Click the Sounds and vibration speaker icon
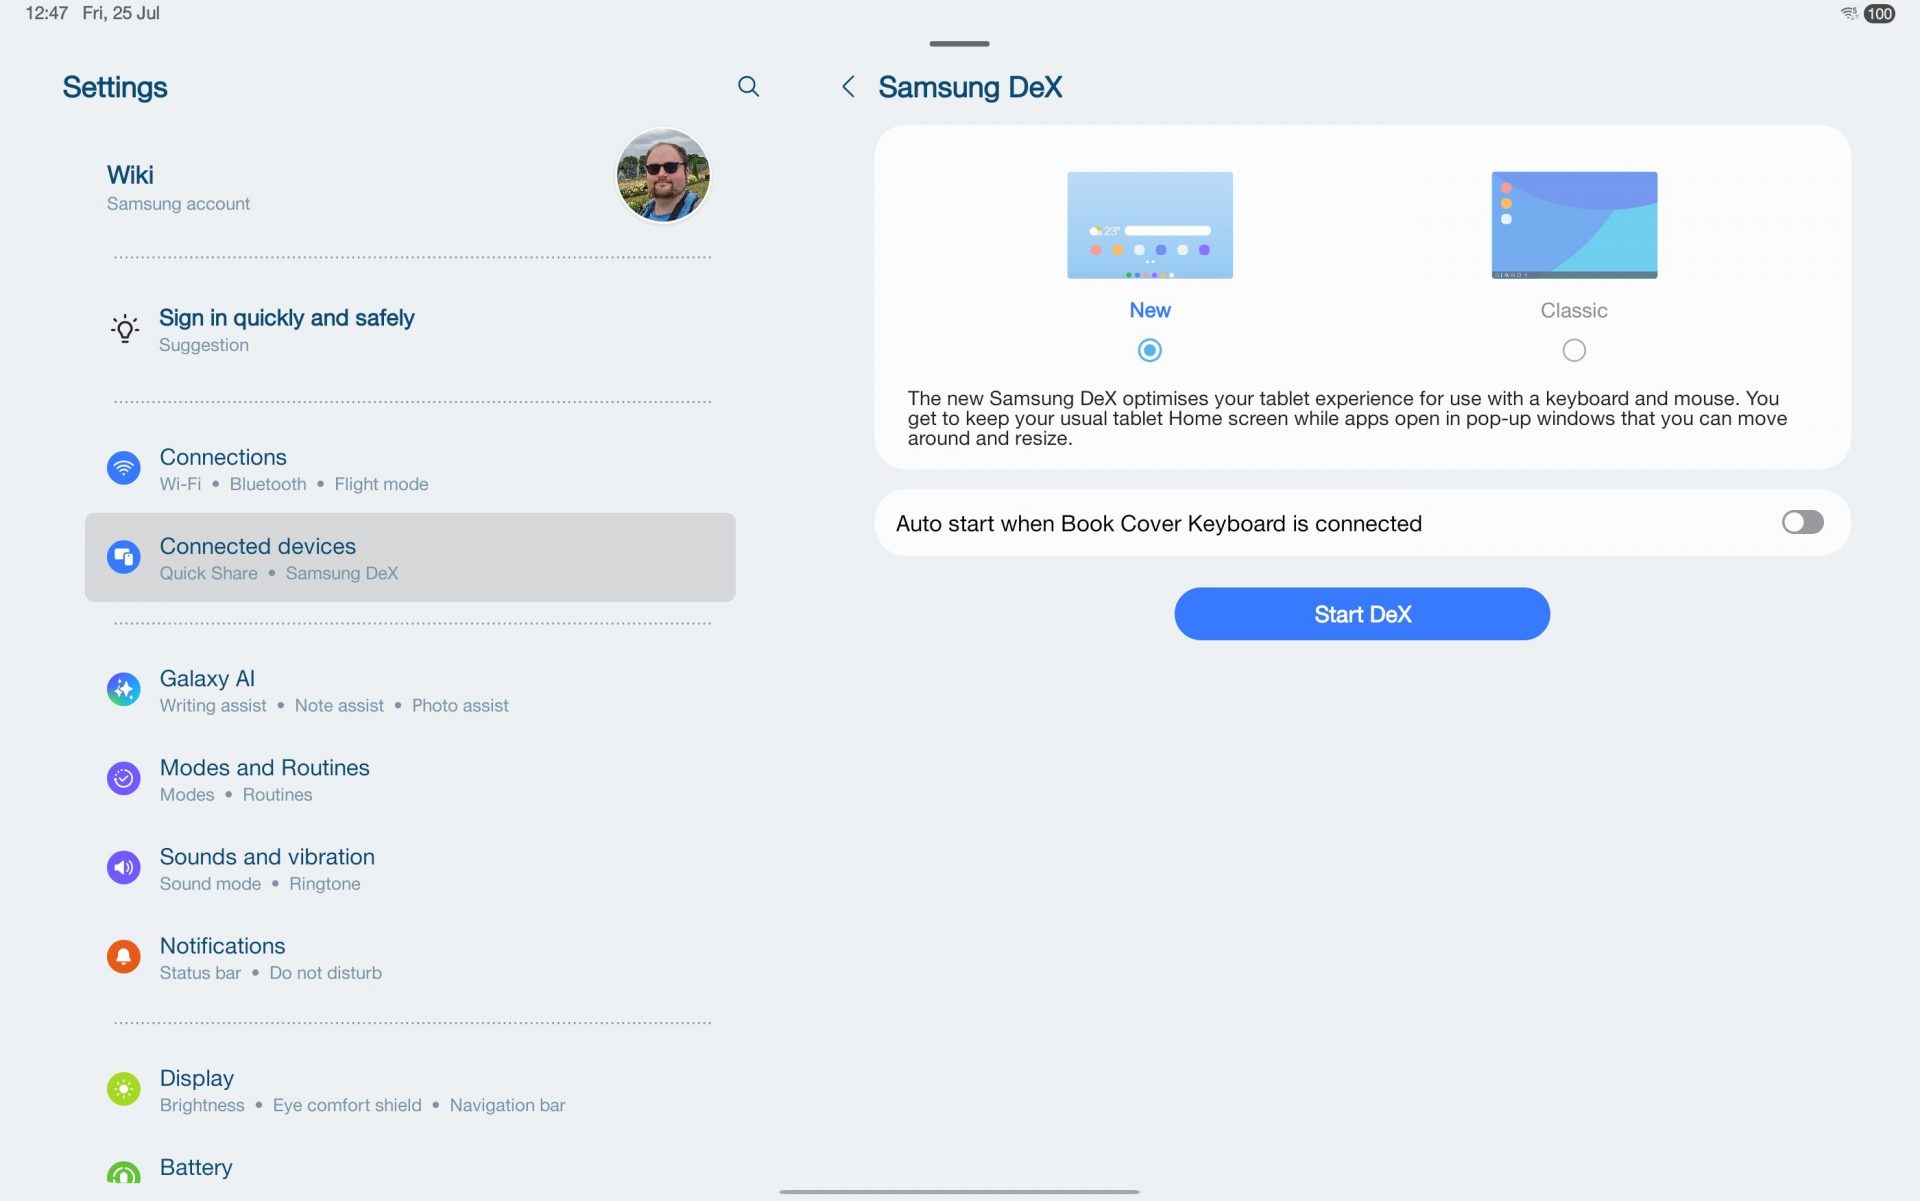 click(x=123, y=867)
